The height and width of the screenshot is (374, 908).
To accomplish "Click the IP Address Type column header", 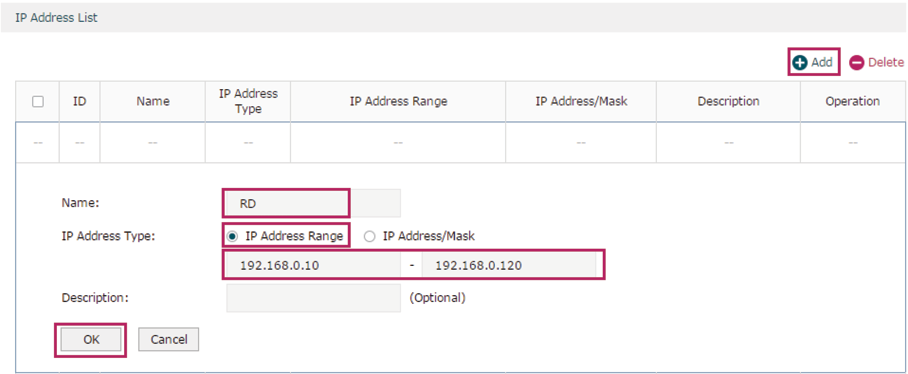I will click(x=248, y=101).
